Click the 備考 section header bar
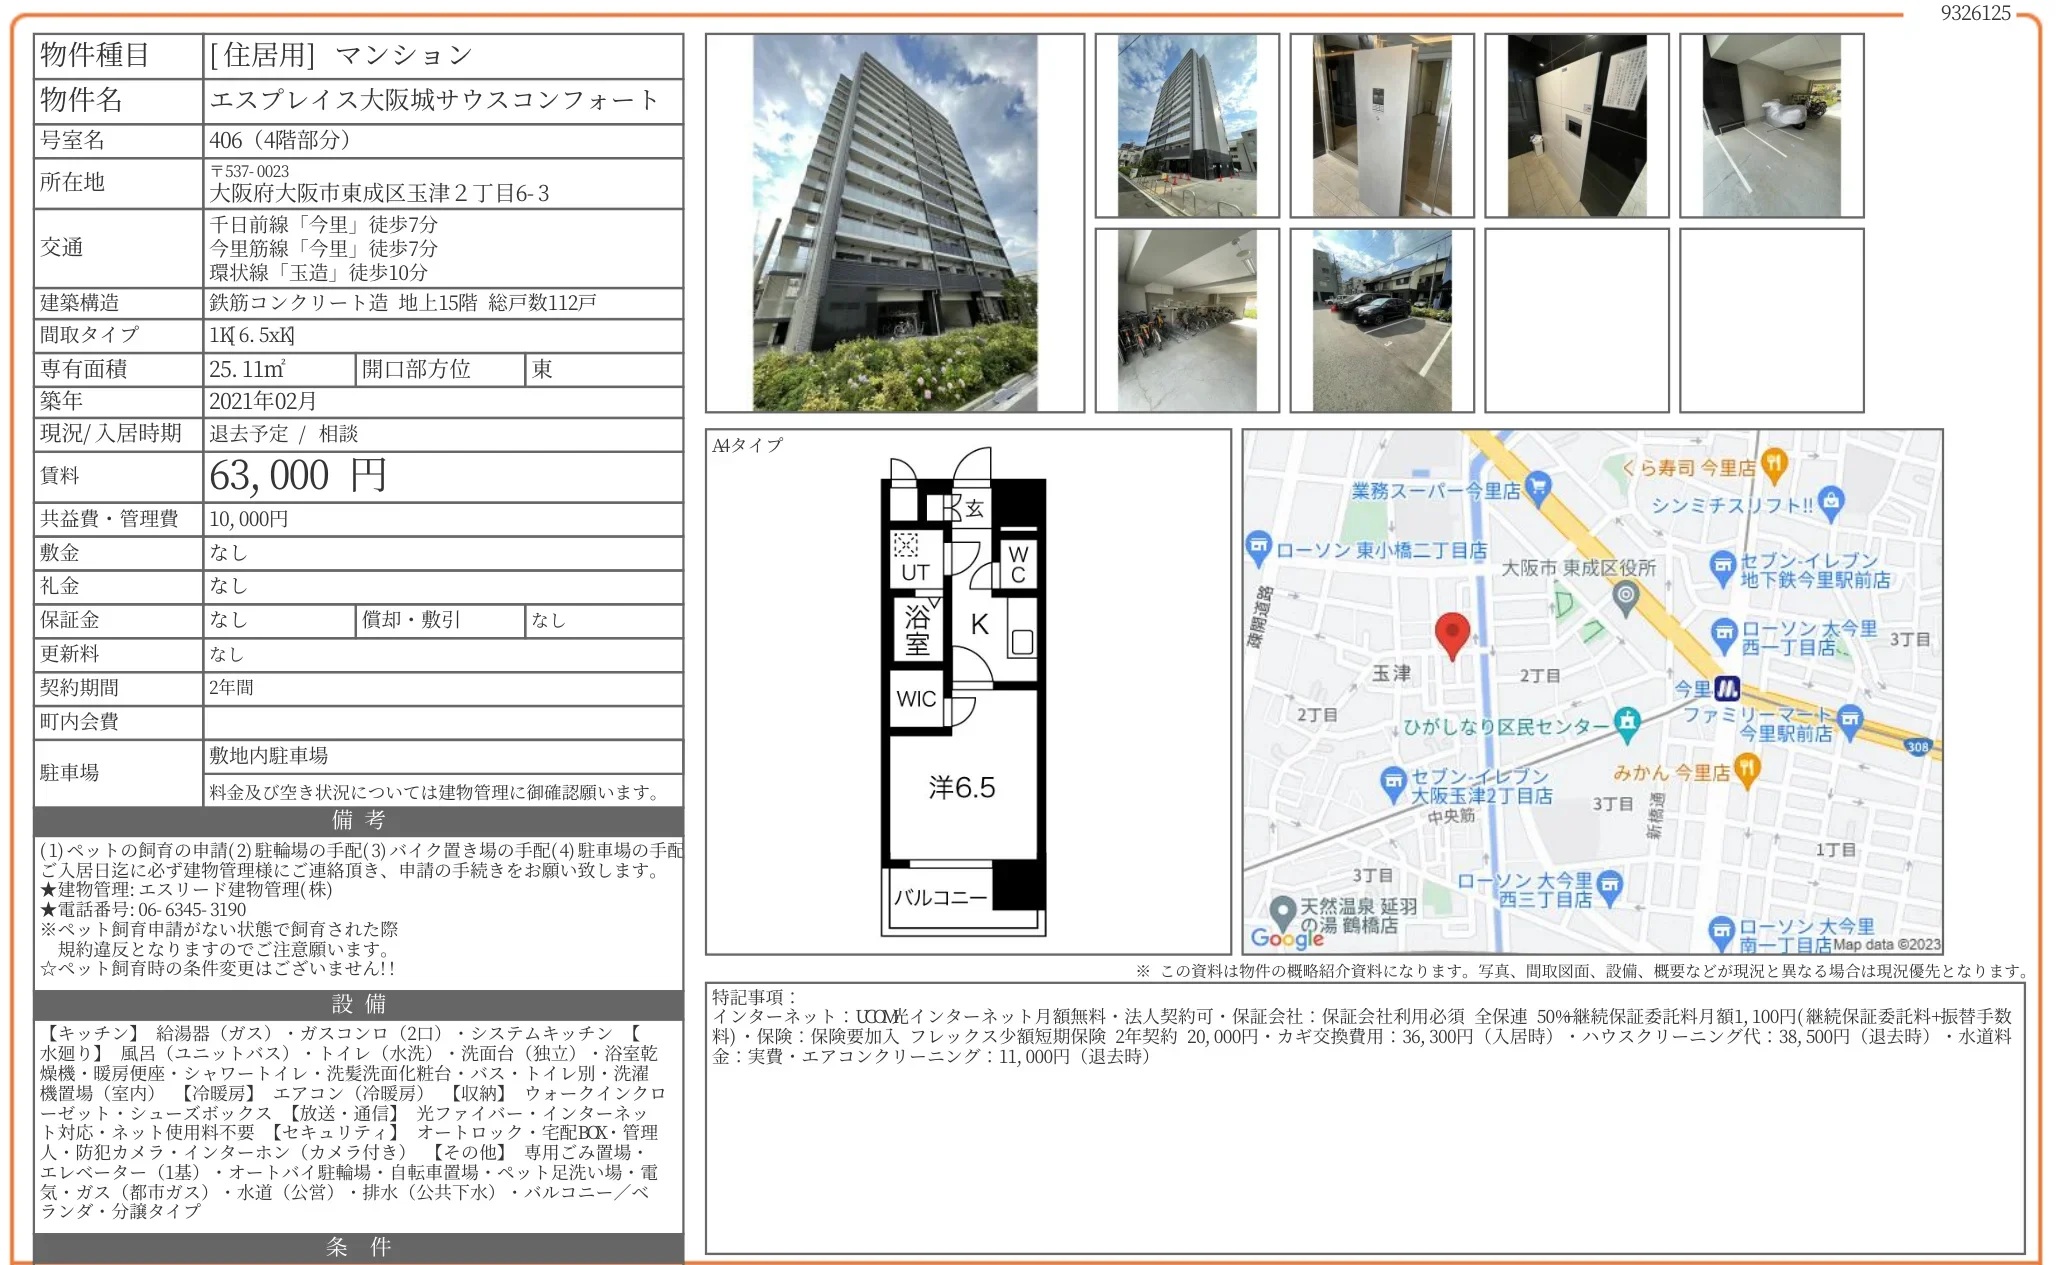This screenshot has height=1265, width=2056. (x=358, y=820)
